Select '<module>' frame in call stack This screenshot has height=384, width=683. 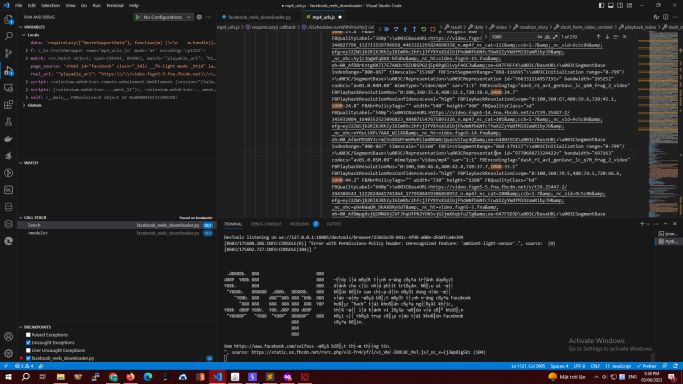pos(117,233)
